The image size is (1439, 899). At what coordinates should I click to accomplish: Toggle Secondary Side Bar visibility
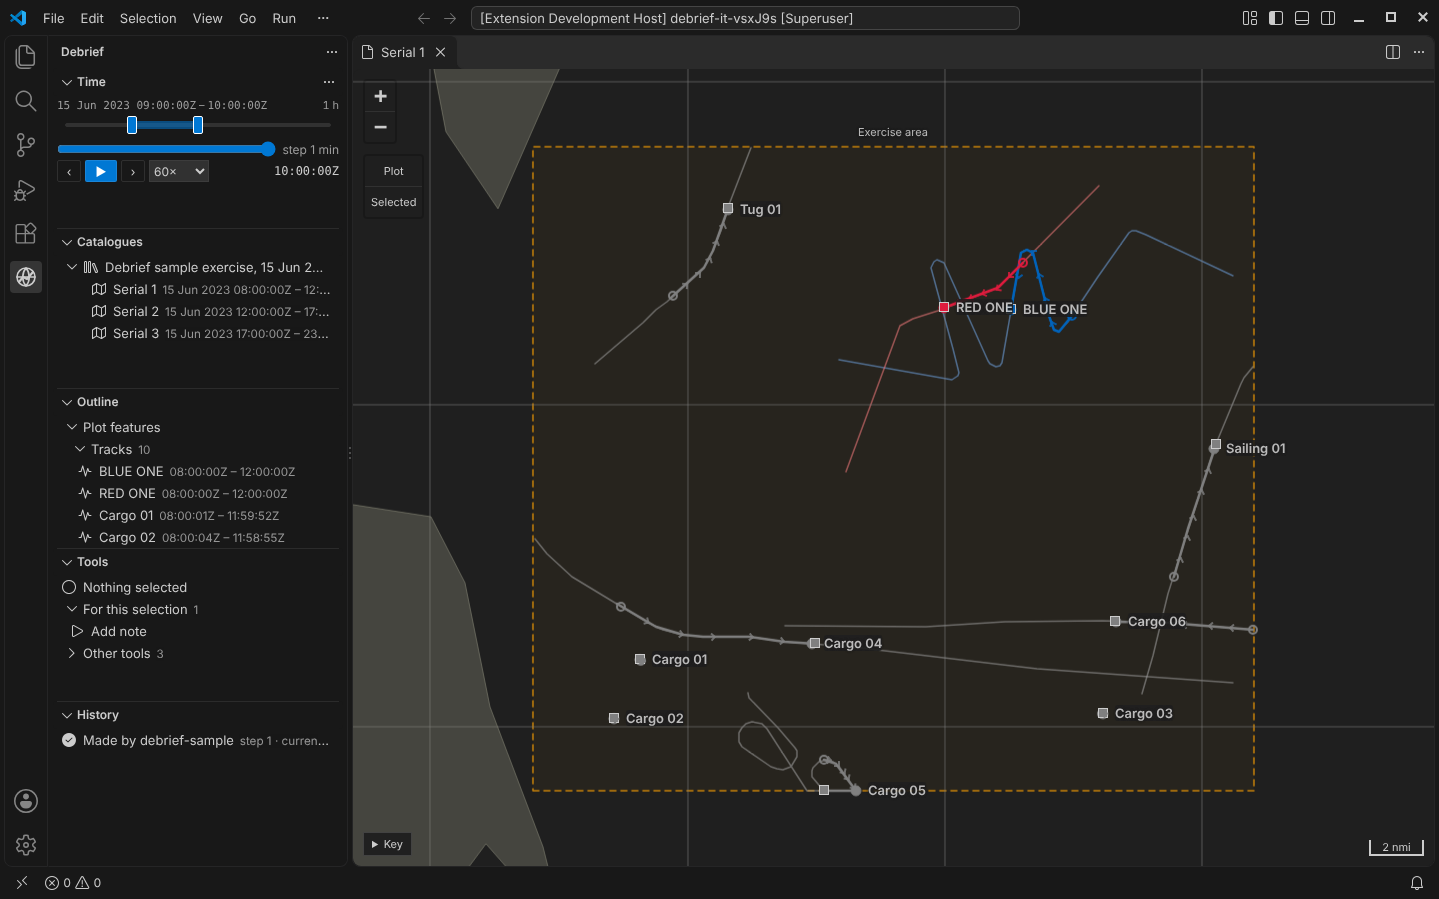[1328, 18]
